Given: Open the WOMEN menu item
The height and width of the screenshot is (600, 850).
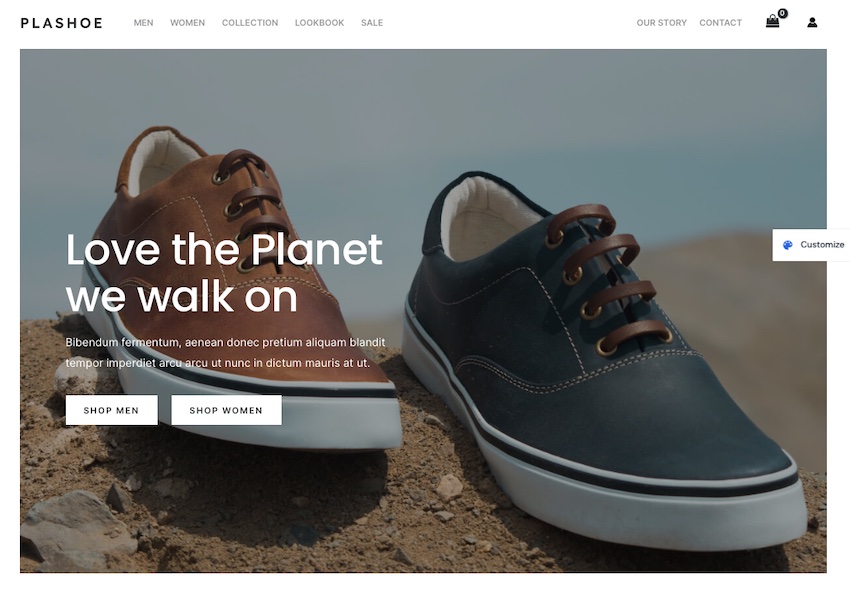Looking at the screenshot, I should coord(188,23).
